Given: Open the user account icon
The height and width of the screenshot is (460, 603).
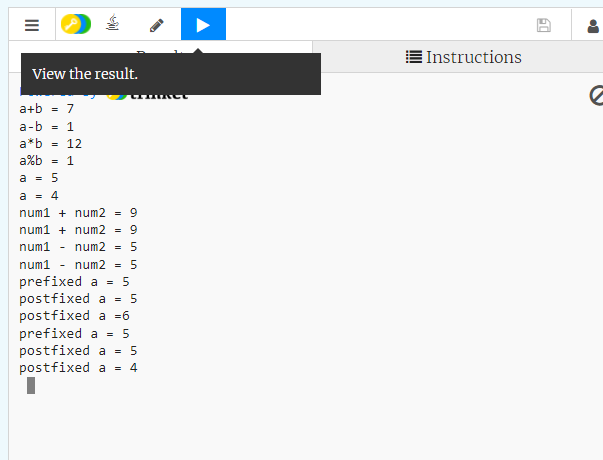Looking at the screenshot, I should tap(592, 25).
